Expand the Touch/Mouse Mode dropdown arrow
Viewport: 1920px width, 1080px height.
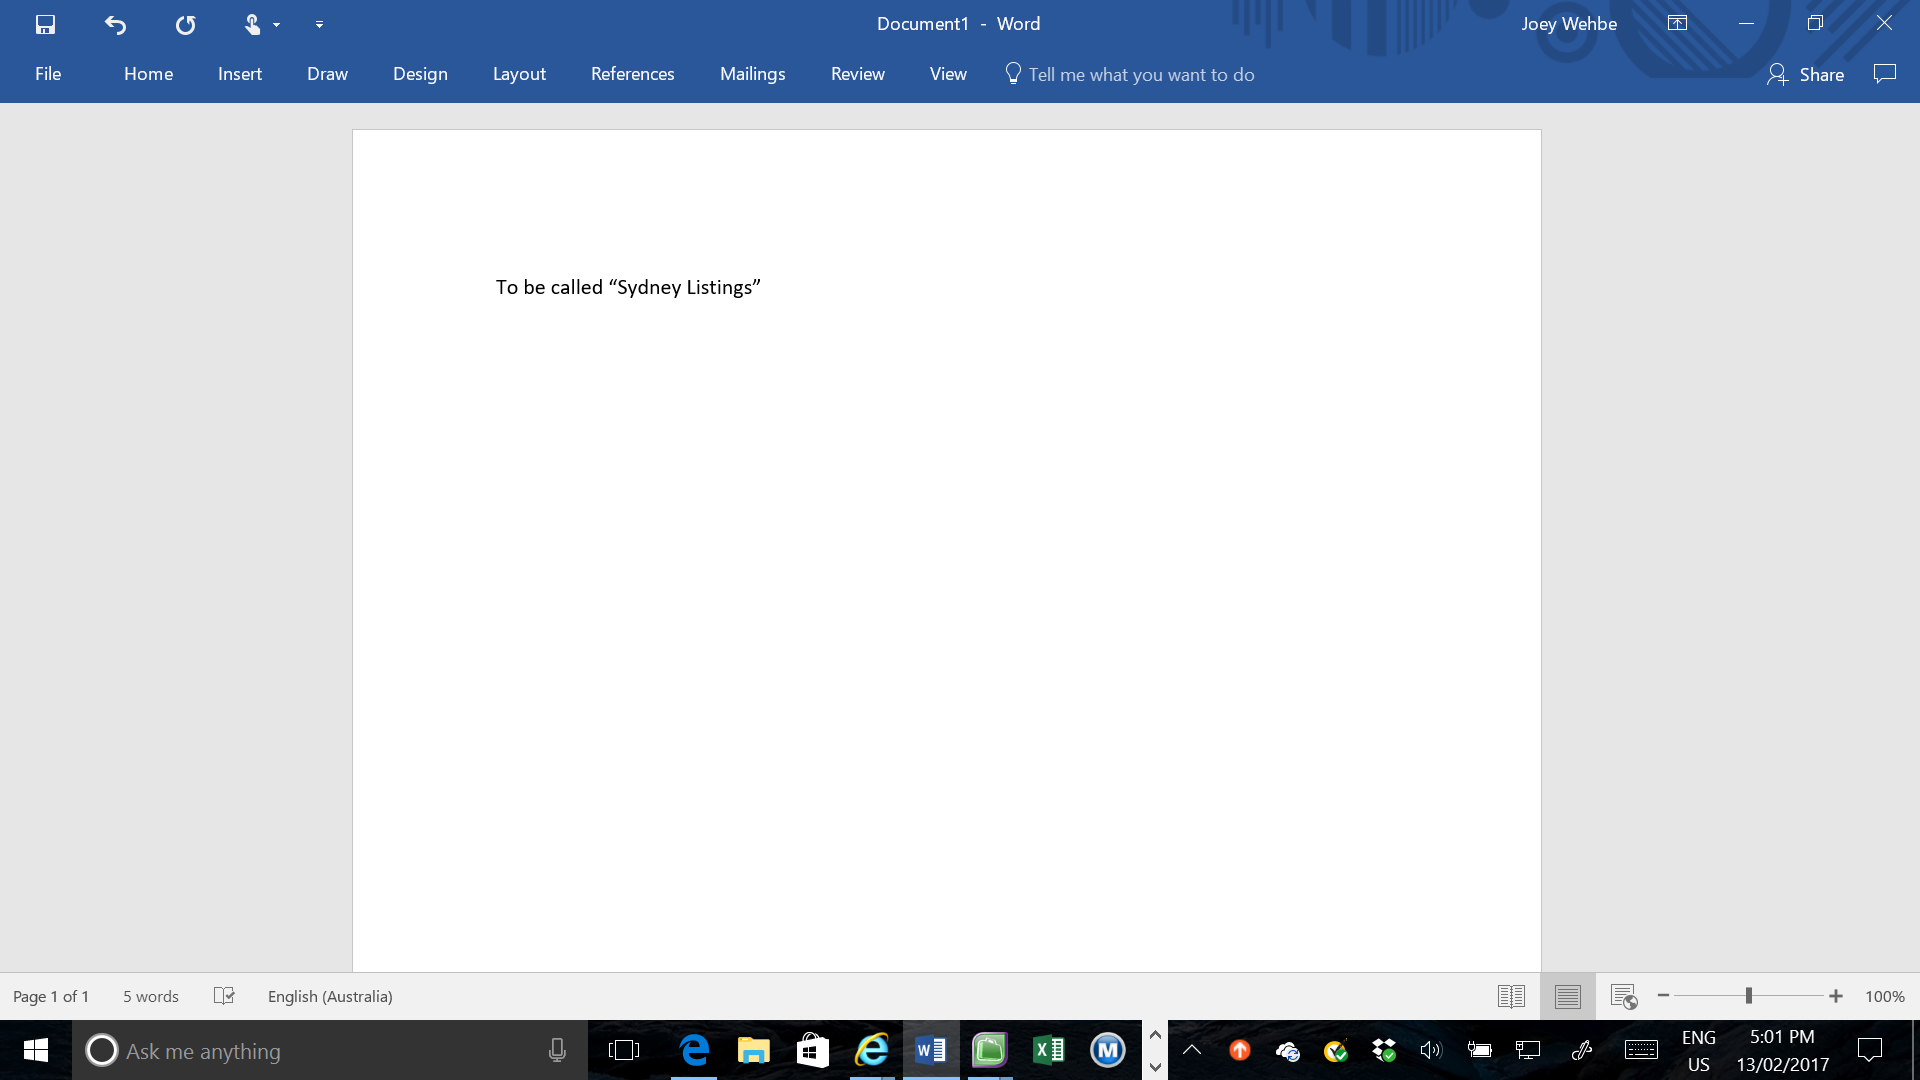click(277, 25)
